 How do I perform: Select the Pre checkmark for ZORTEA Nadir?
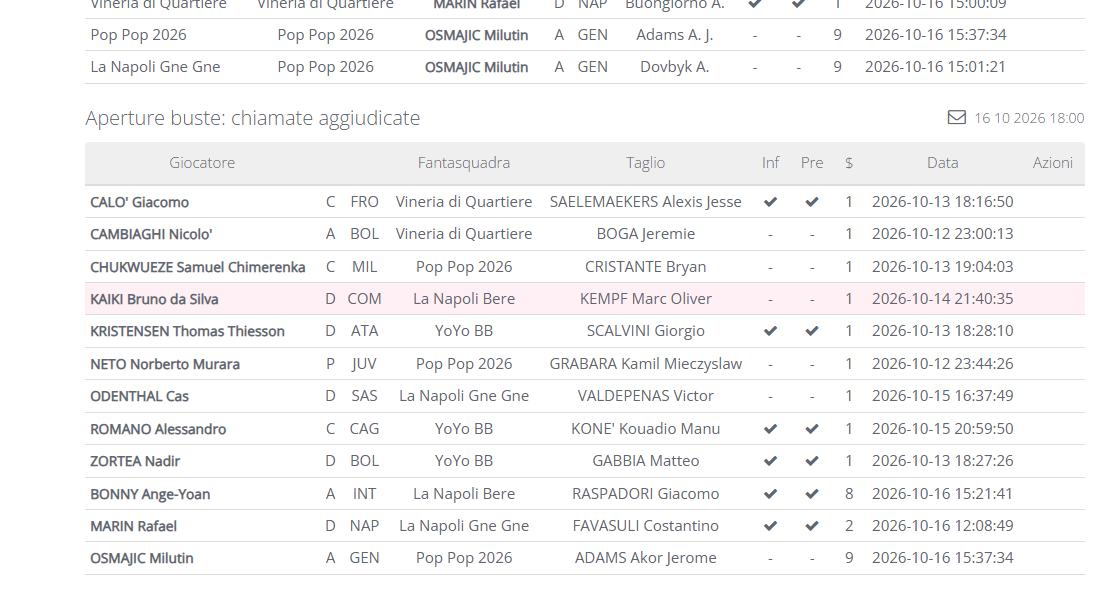pos(811,462)
